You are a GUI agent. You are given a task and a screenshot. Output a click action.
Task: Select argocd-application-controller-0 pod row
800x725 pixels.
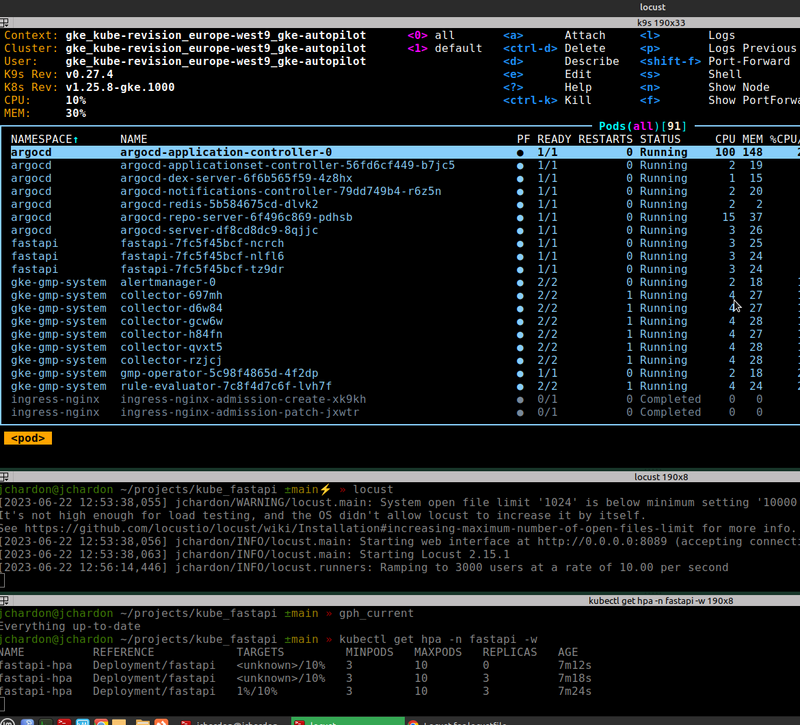[x=405, y=153]
